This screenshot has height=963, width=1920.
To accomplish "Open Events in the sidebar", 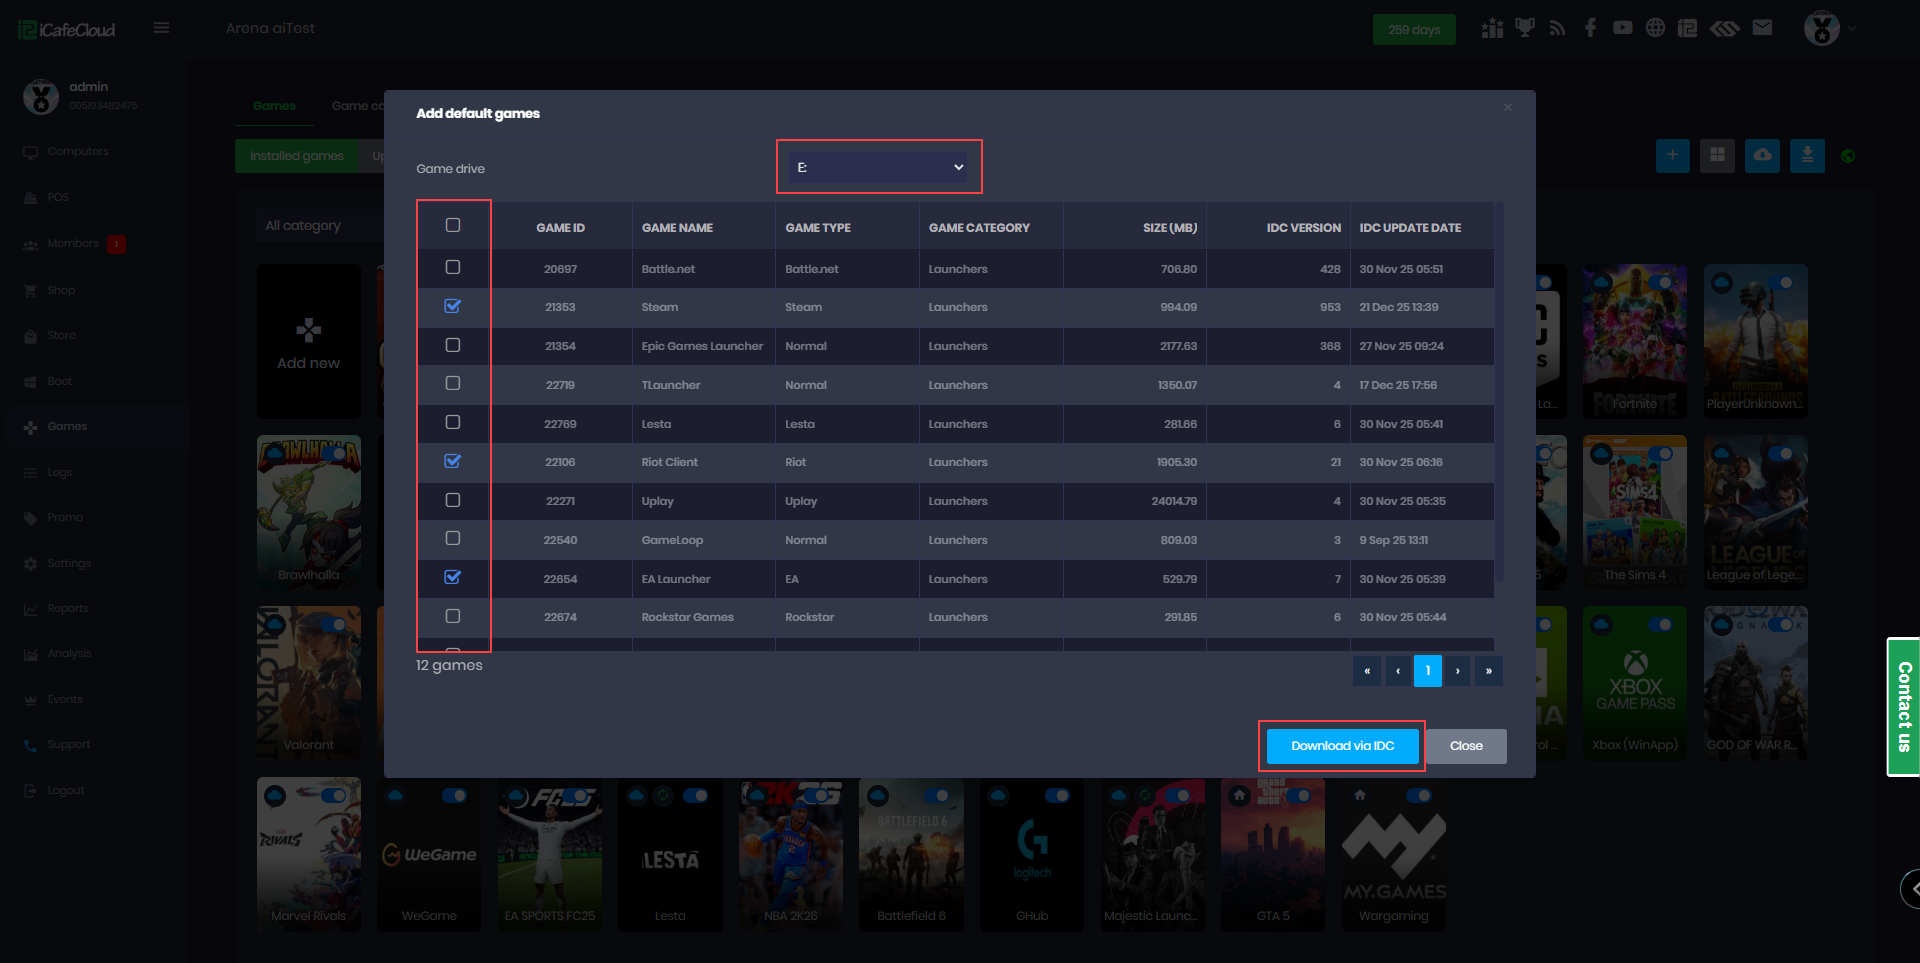I will [x=65, y=700].
